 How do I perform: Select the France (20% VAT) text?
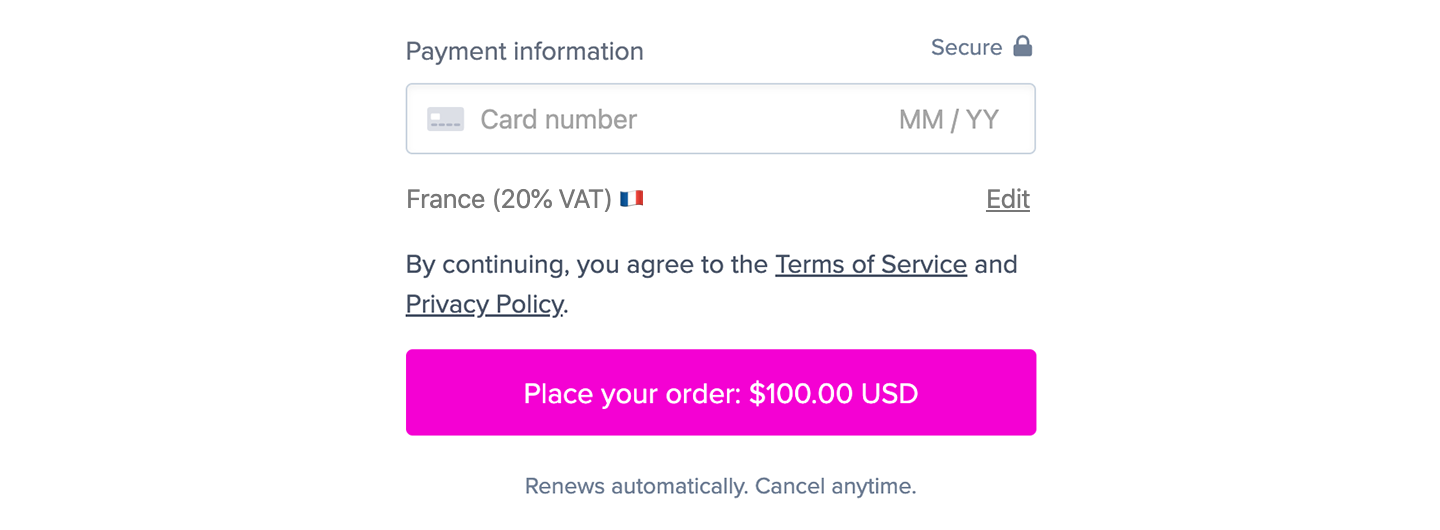click(509, 199)
